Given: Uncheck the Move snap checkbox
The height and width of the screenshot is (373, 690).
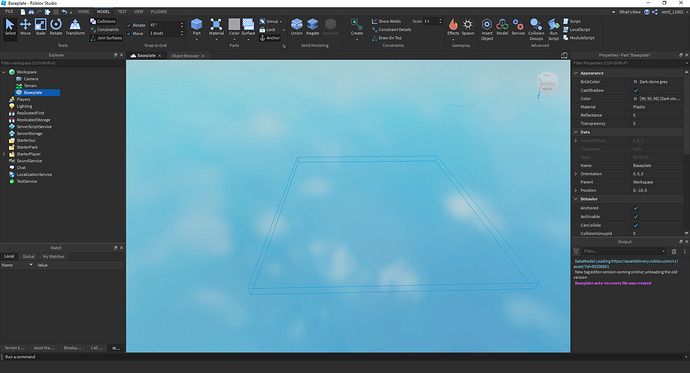Looking at the screenshot, I should click(x=129, y=33).
